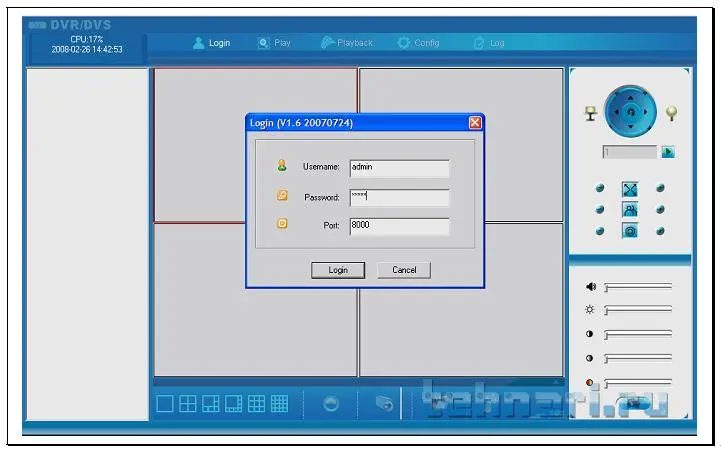Select the four-split layout icon
The height and width of the screenshot is (450, 721).
pyautogui.click(x=188, y=404)
